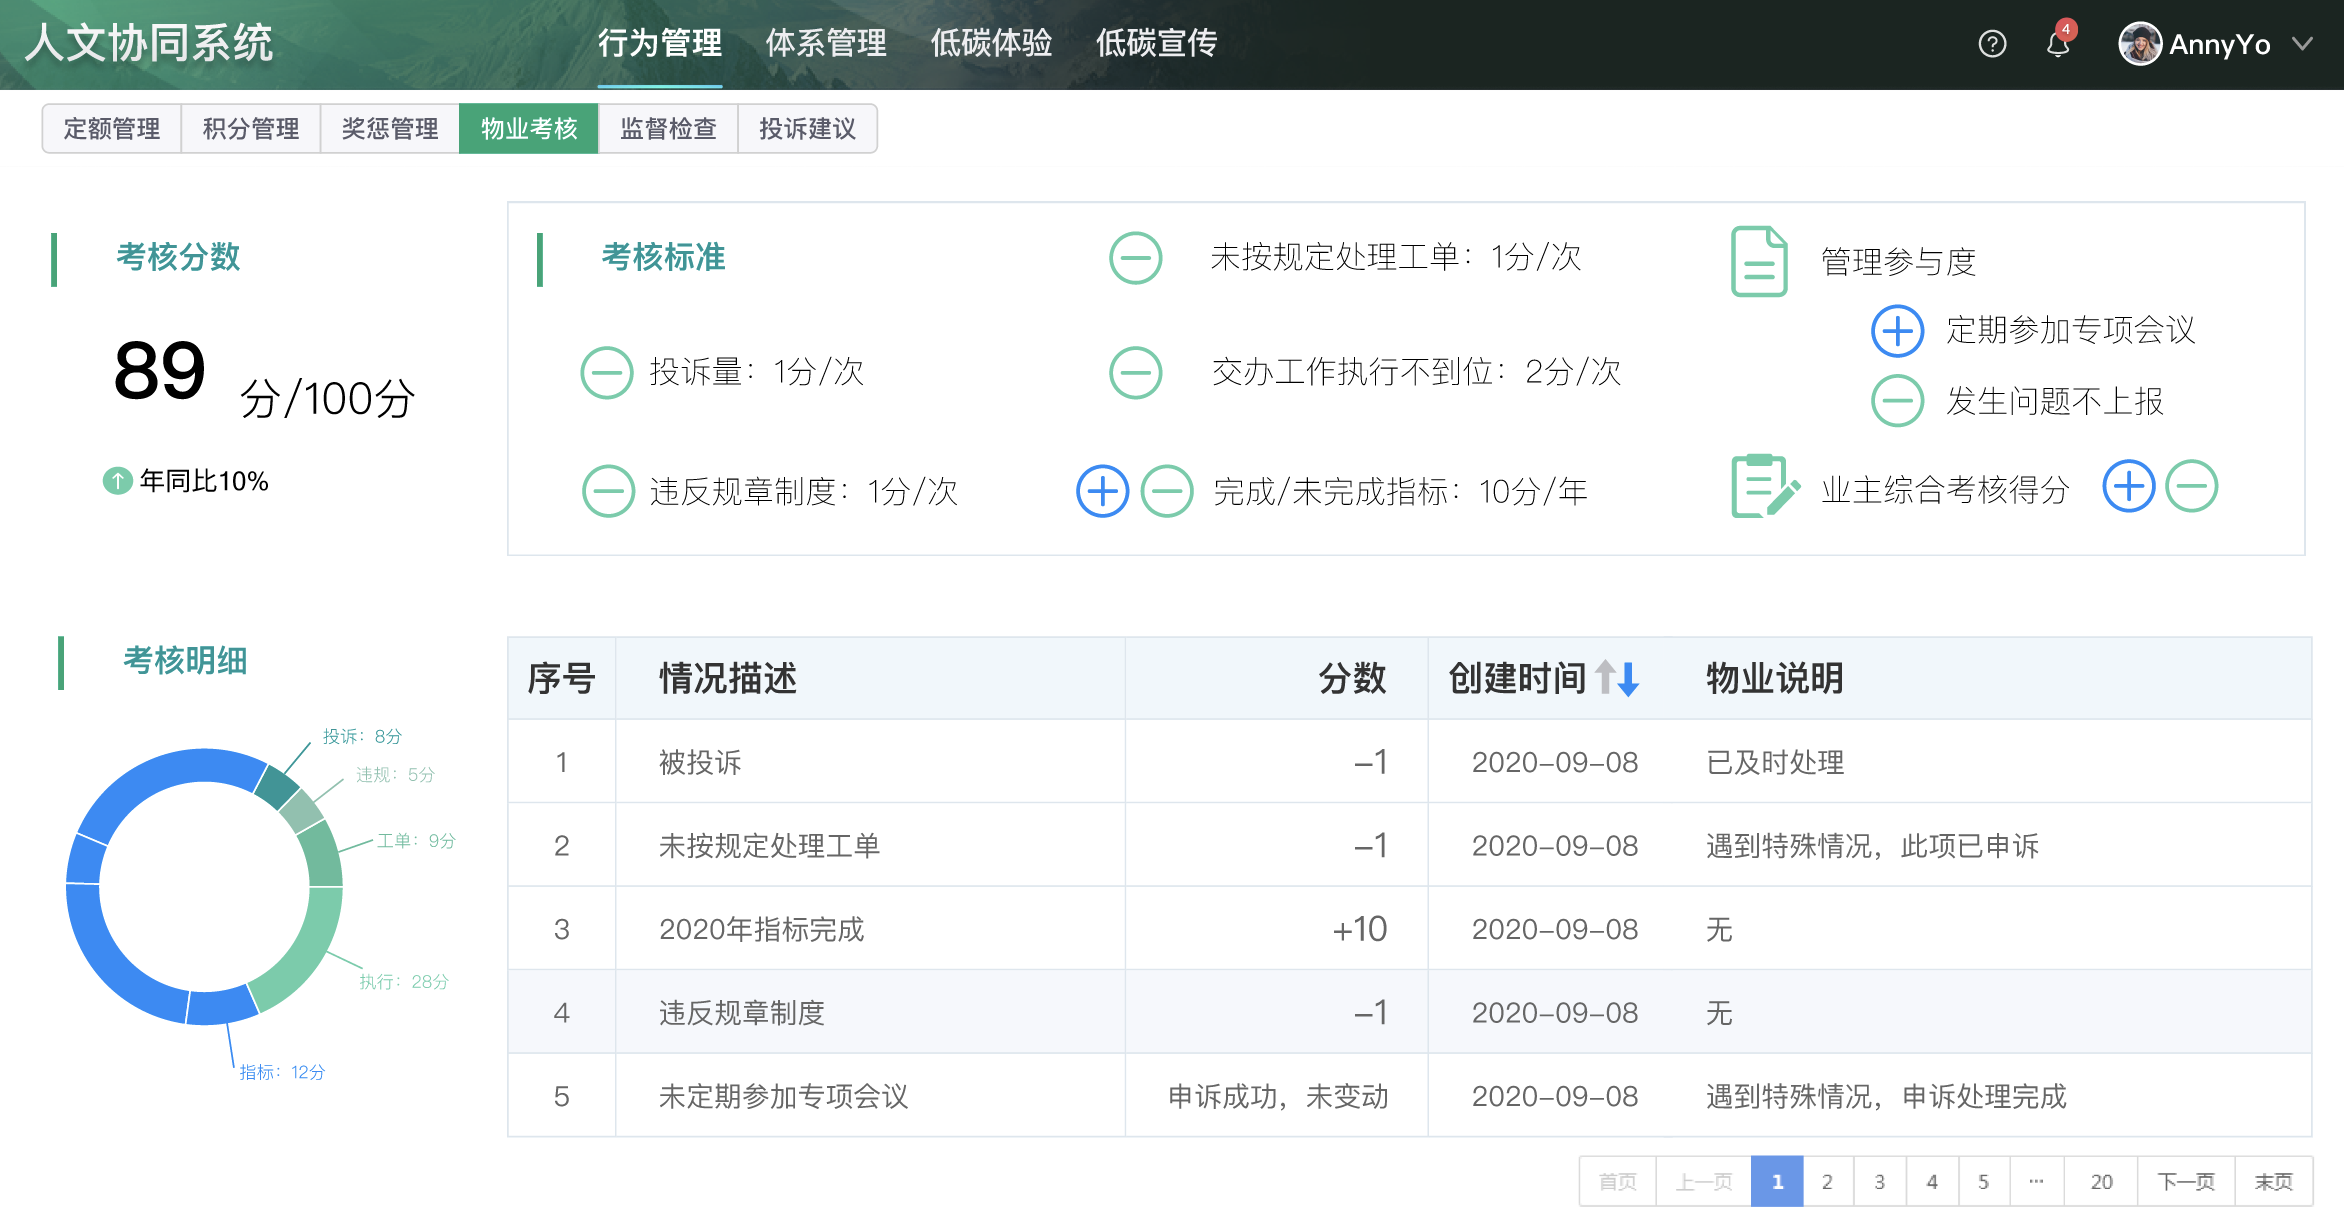Click the AnnyYo user avatar

click(x=2139, y=44)
